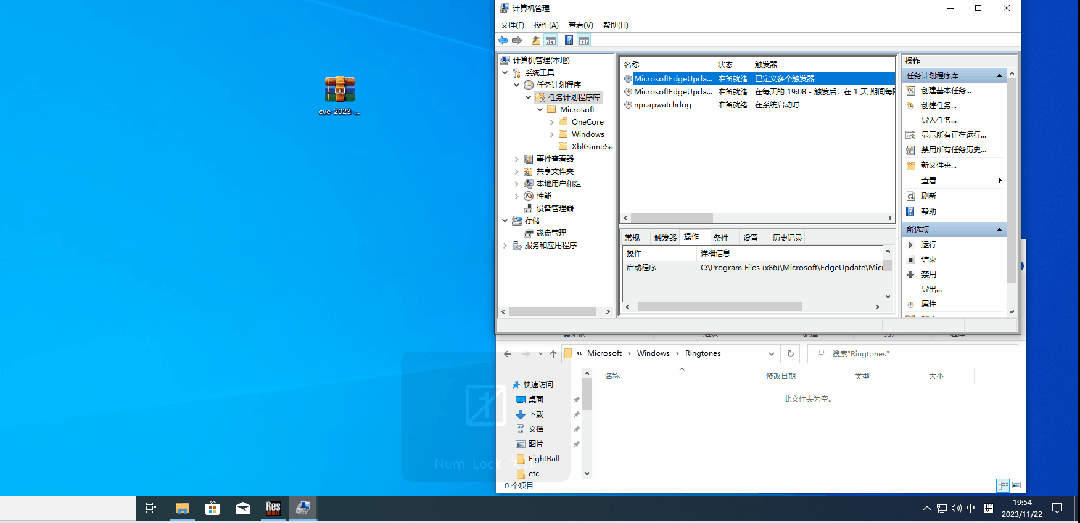Open the EightBall folder in File Explorer sidebar
Screen dimensions: 1080x523
click(543, 459)
